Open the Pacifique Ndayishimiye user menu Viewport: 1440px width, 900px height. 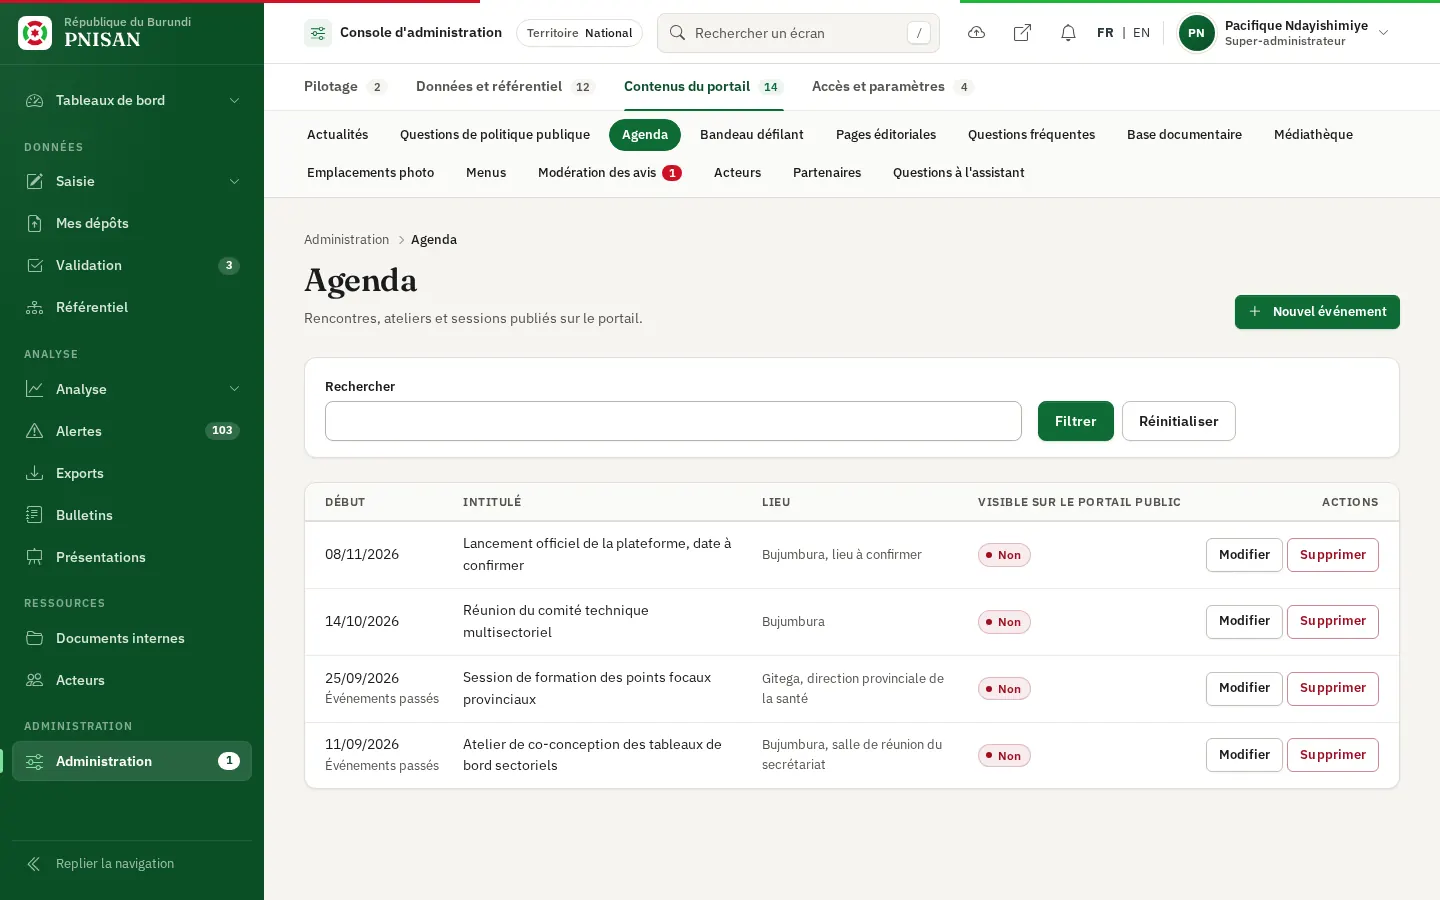[1285, 33]
